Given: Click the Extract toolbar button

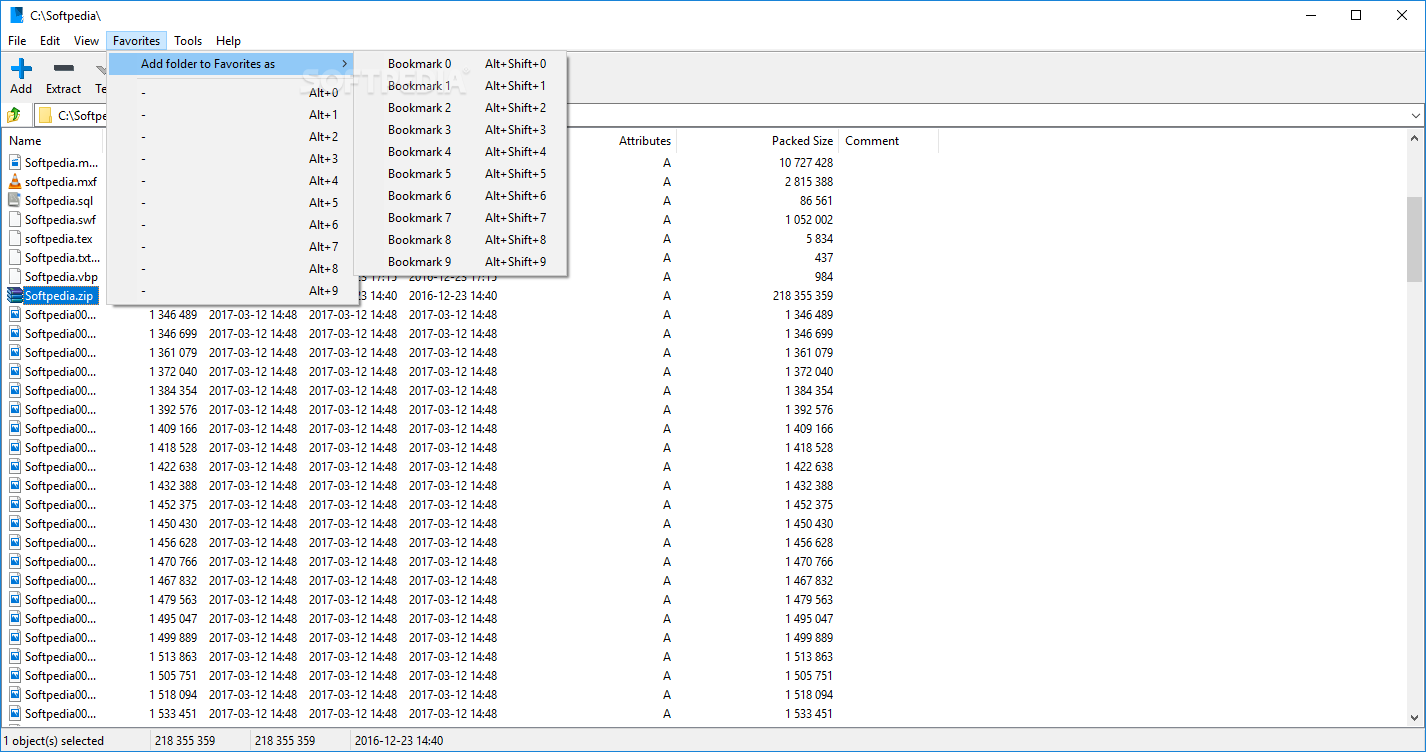Looking at the screenshot, I should coord(63,77).
